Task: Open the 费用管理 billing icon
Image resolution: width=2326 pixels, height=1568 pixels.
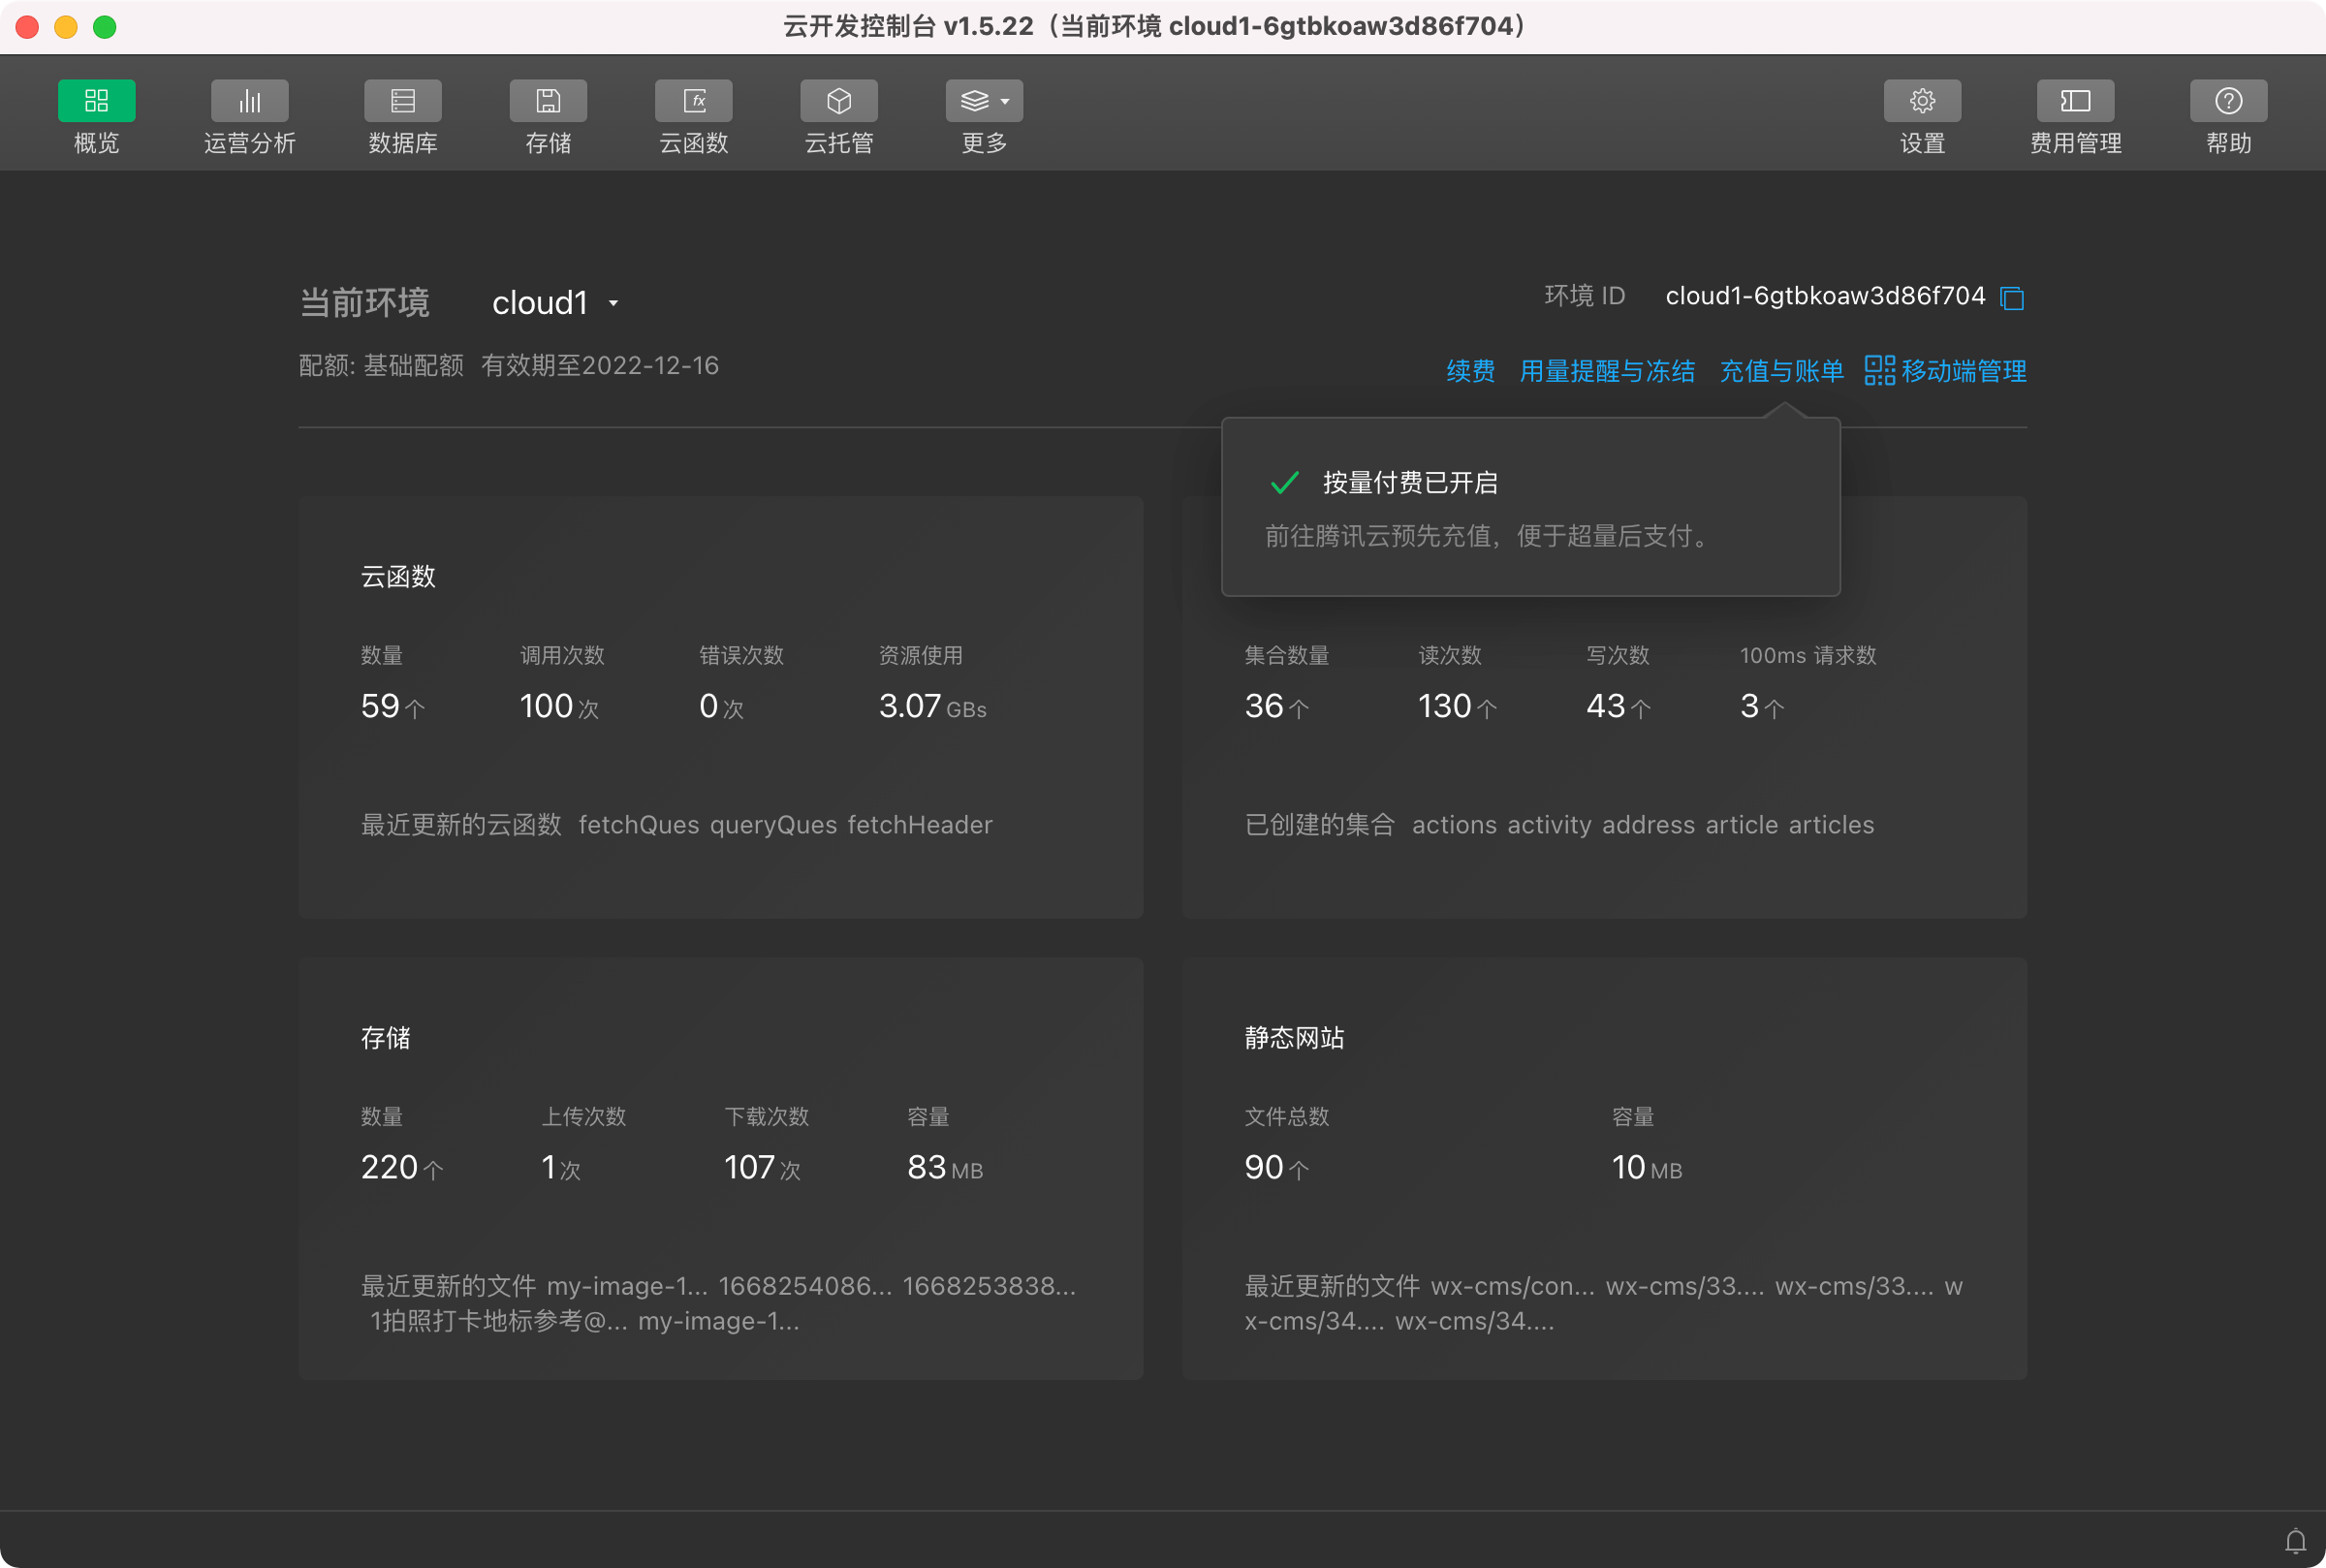Action: (2075, 101)
